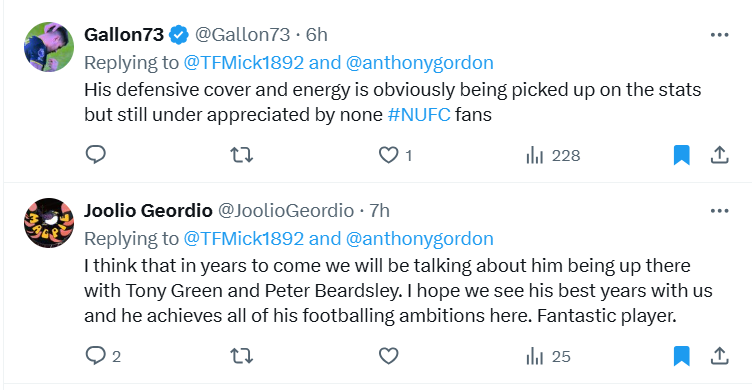The height and width of the screenshot is (390, 752).
Task: Share Joolio Geordio's tweet
Action: [x=719, y=356]
